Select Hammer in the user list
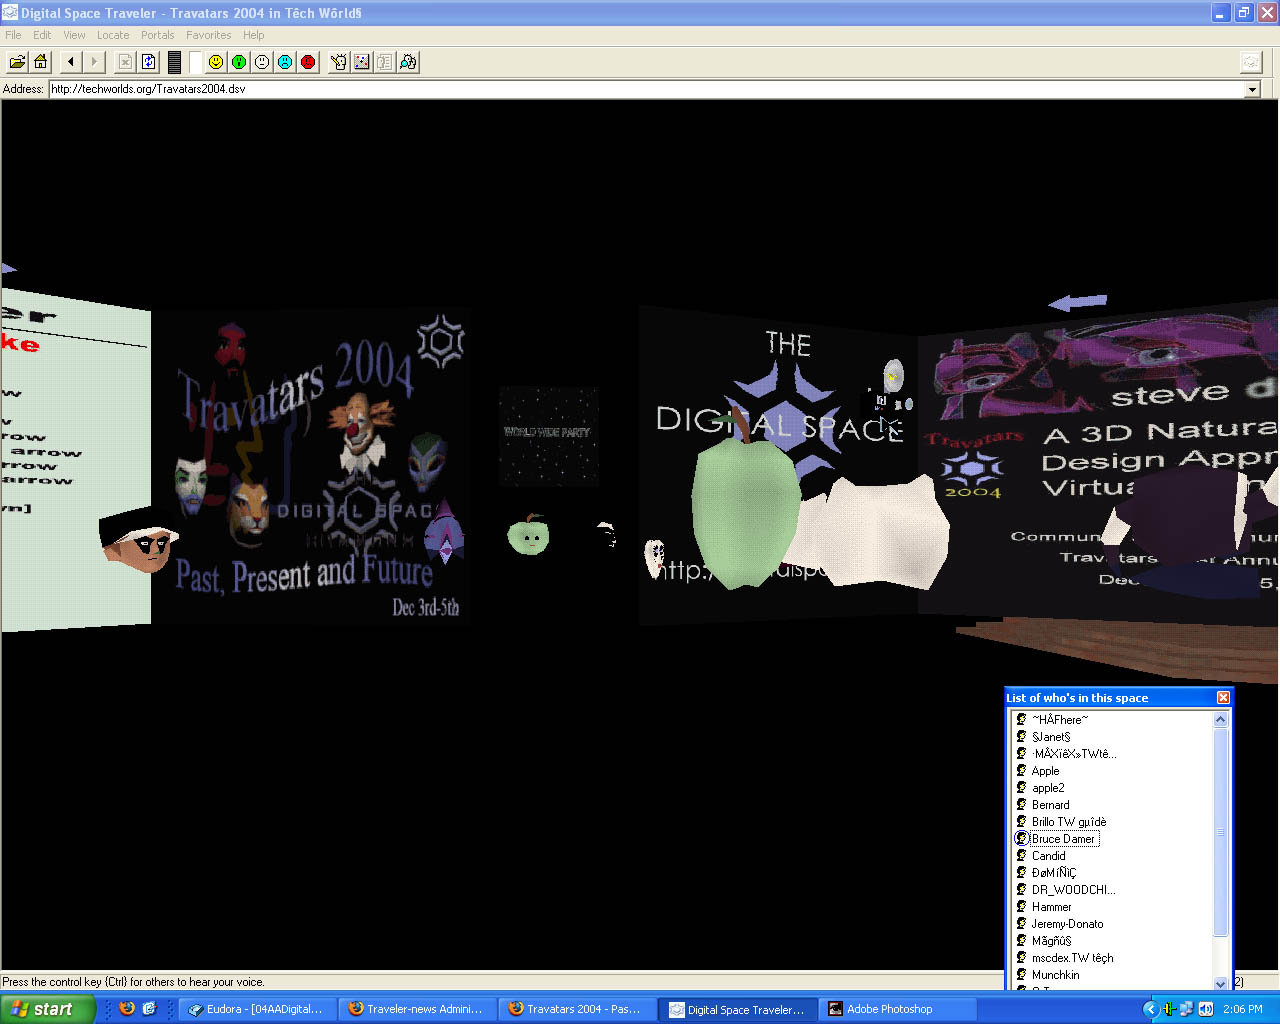The image size is (1280, 1024). [x=1051, y=907]
